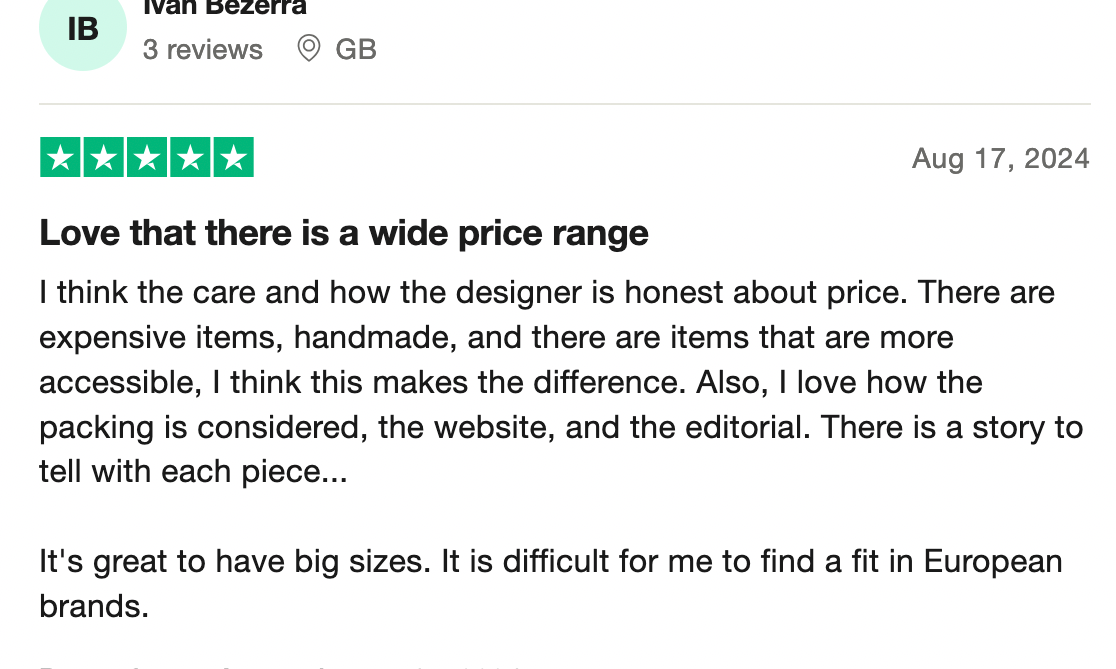Click the sentence starting 'I think the care'
Image resolution: width=1116 pixels, height=669 pixels.
(x=473, y=293)
